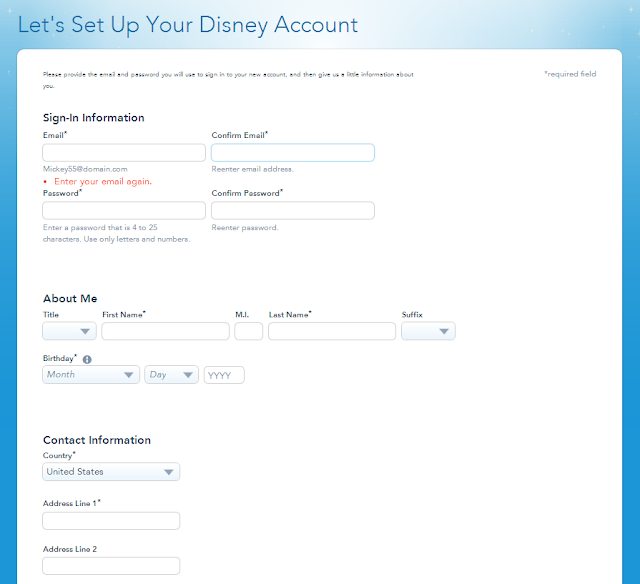Open the Country dropdown showing United States
The image size is (640, 584).
111,472
